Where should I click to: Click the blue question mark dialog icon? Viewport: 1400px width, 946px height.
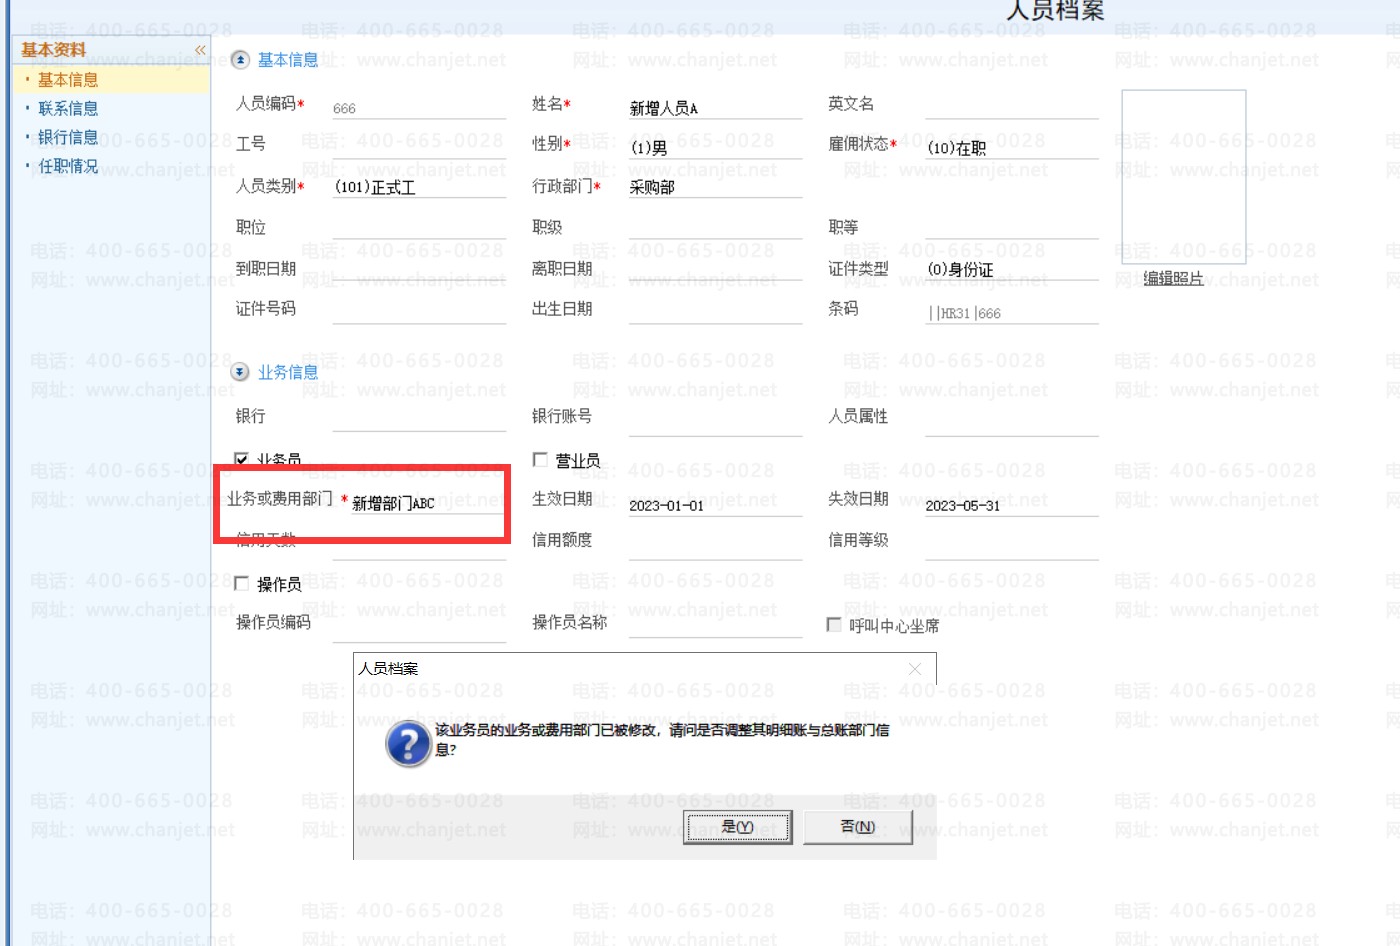pyautogui.click(x=408, y=744)
